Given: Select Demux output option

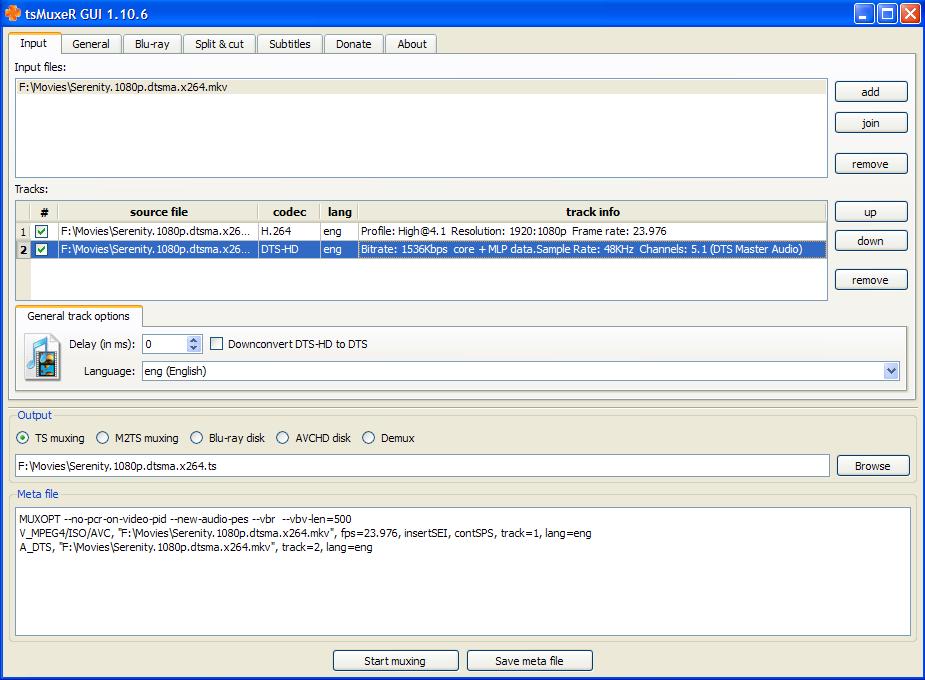Looking at the screenshot, I should 369,438.
